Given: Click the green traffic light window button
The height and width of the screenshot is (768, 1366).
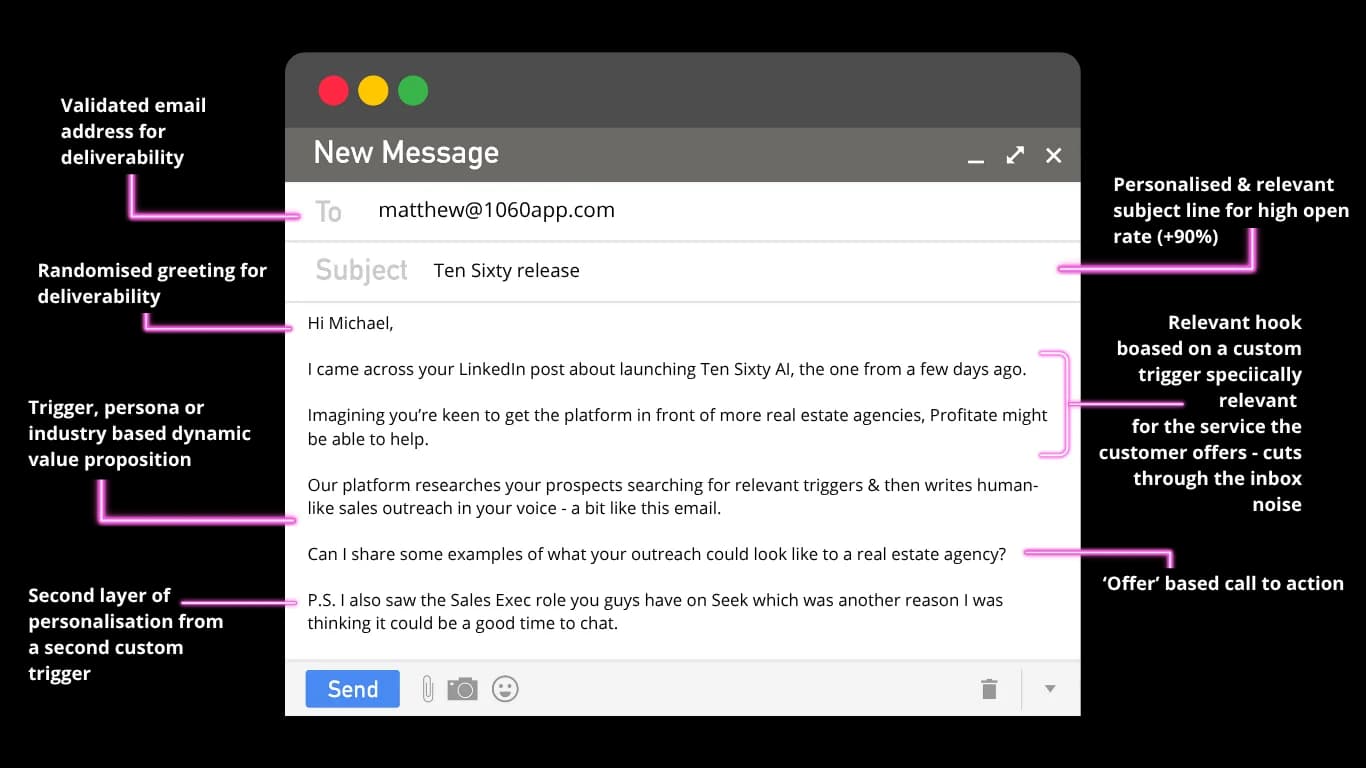Looking at the screenshot, I should point(413,90).
